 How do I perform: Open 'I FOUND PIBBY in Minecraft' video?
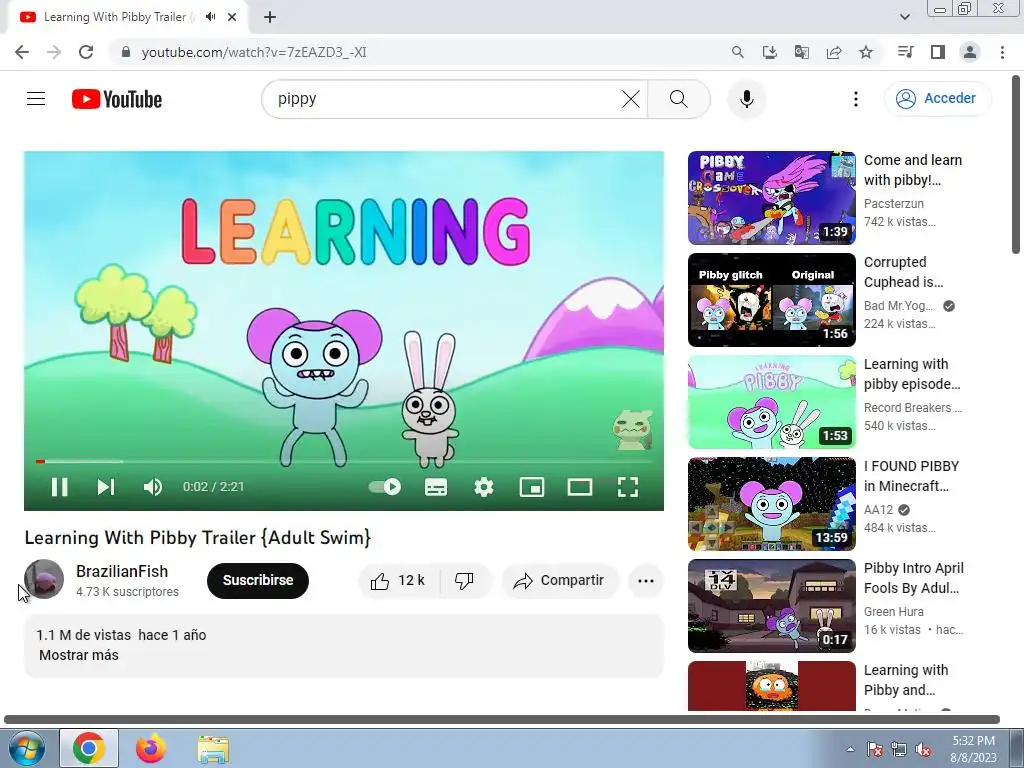pyautogui.click(x=771, y=504)
